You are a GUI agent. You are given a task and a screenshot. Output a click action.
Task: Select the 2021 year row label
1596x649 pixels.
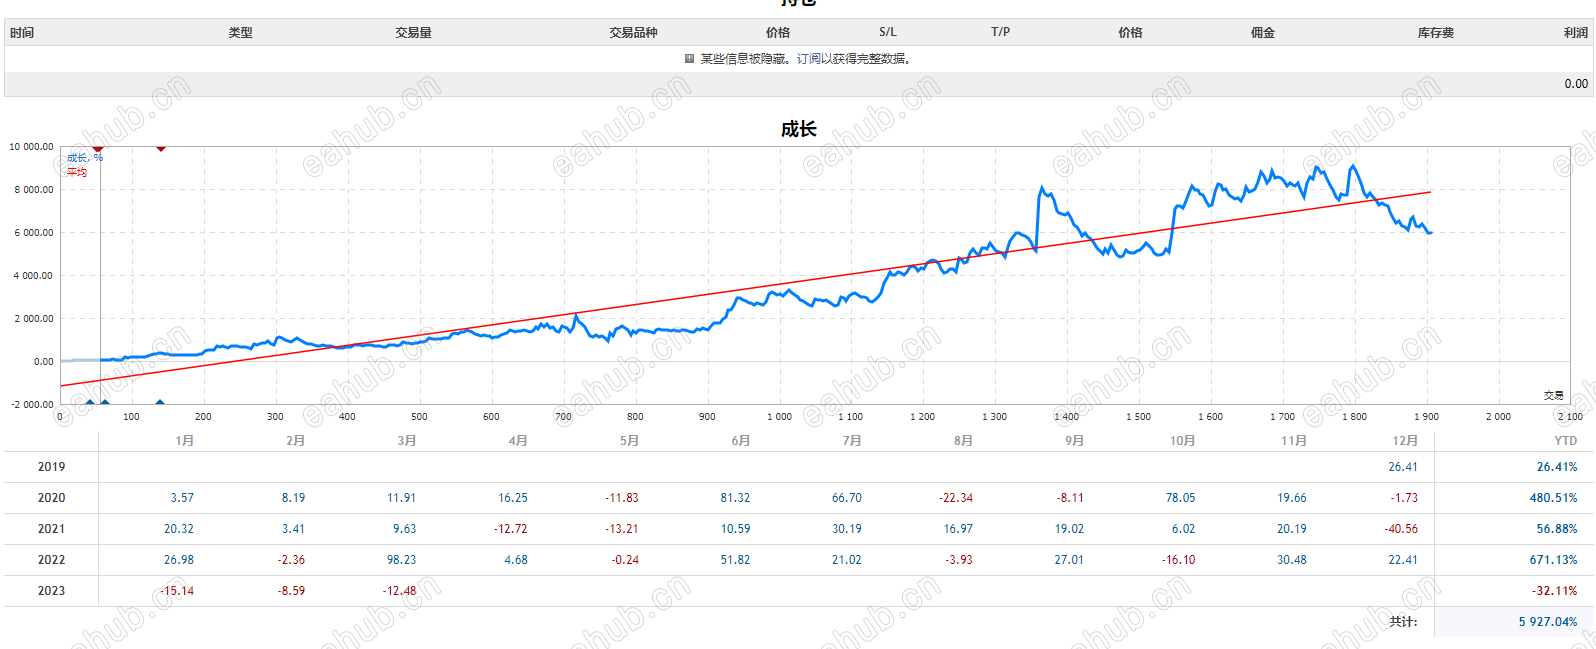coord(51,529)
